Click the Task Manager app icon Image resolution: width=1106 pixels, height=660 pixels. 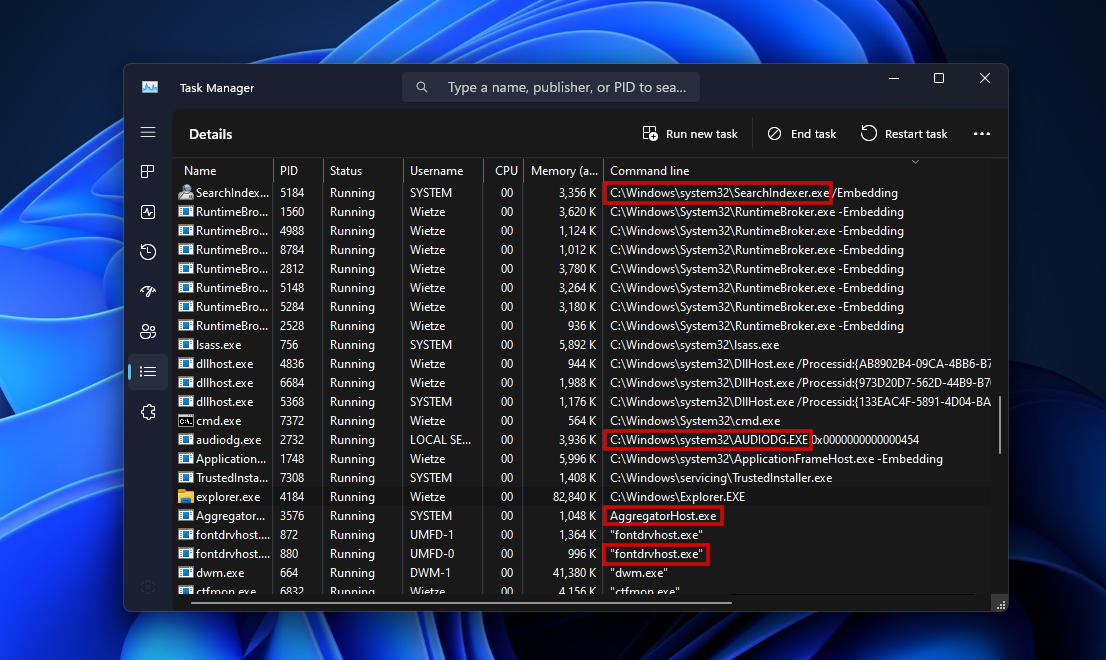(150, 87)
